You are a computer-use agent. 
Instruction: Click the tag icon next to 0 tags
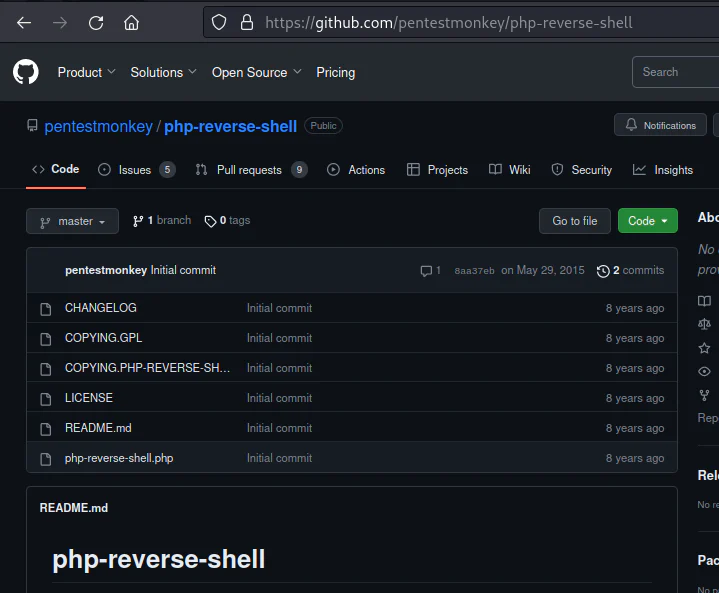coord(210,222)
